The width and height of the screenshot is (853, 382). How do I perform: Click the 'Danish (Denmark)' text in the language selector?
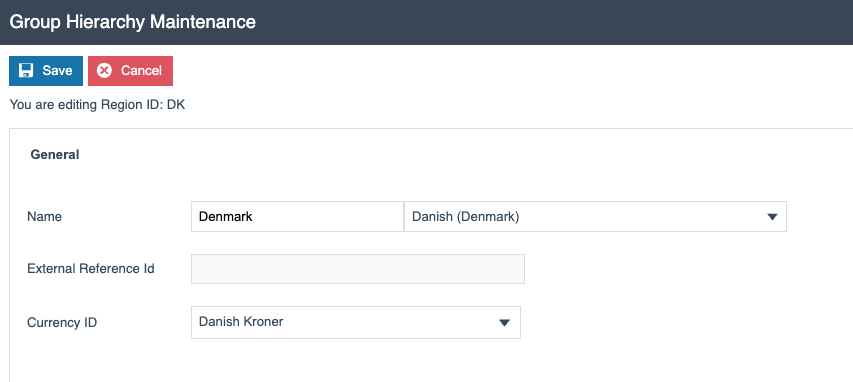click(466, 217)
